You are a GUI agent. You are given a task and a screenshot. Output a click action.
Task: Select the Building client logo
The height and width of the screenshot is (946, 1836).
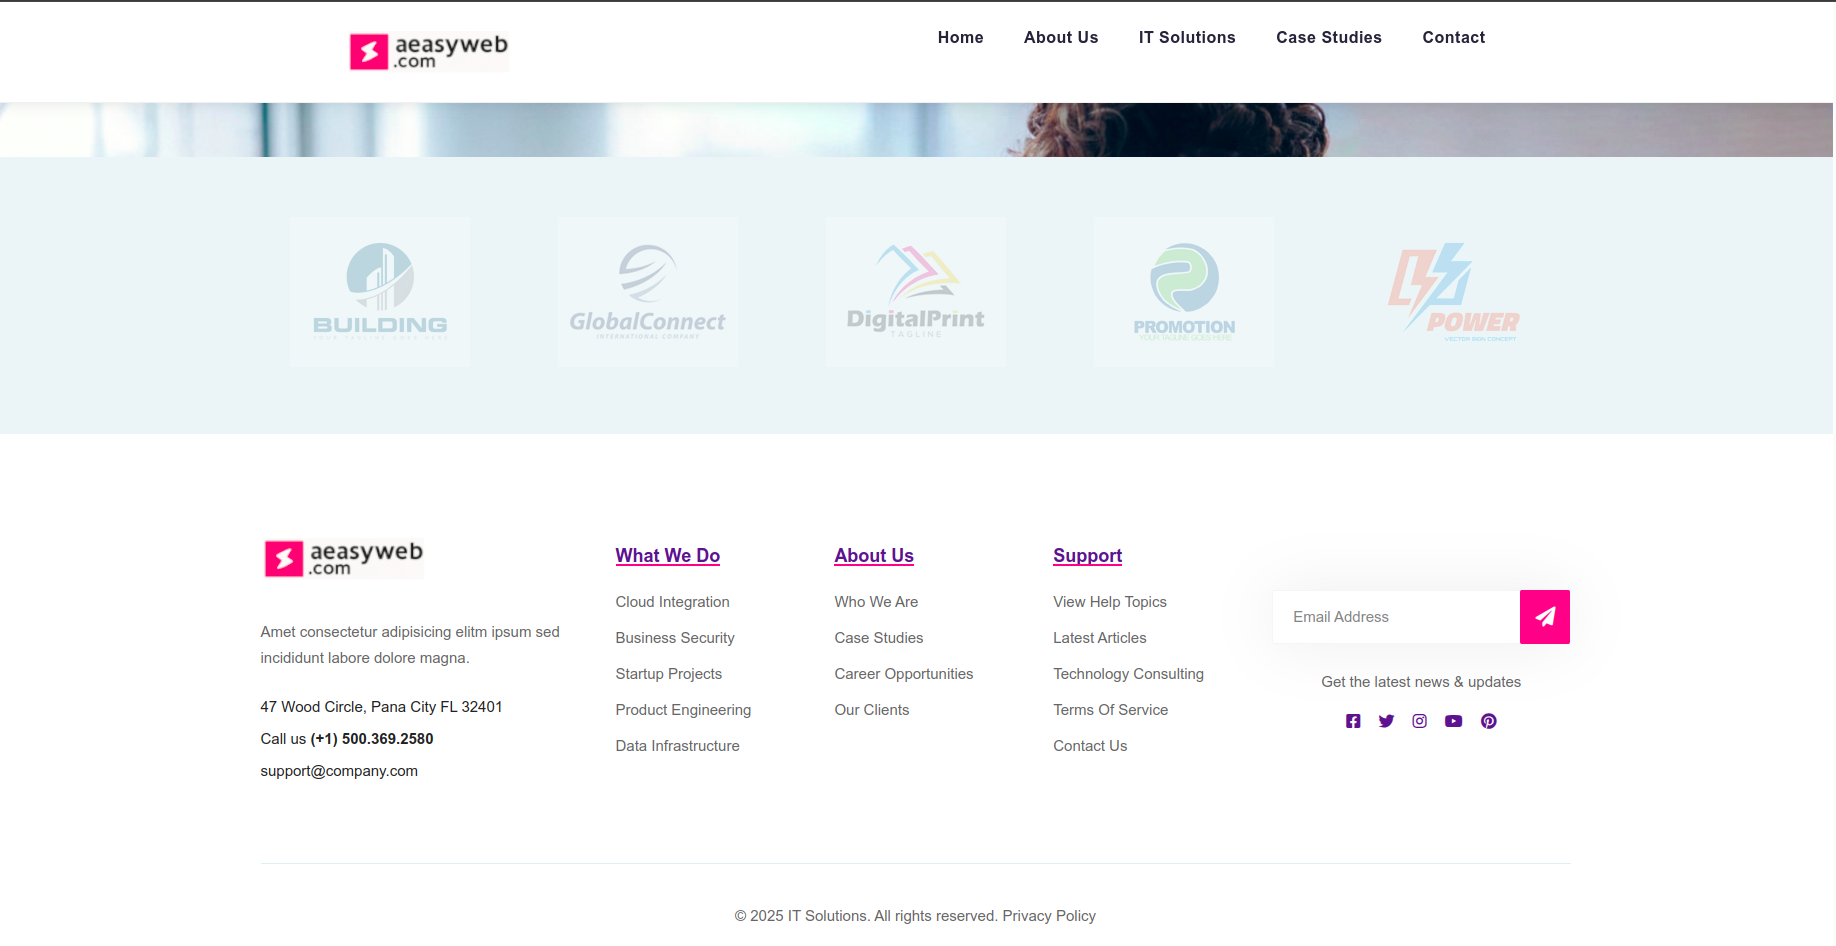tap(380, 292)
